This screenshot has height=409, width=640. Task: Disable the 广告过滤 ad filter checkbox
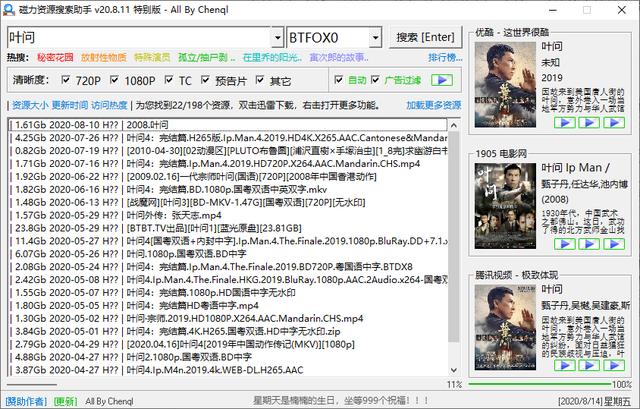(x=378, y=80)
